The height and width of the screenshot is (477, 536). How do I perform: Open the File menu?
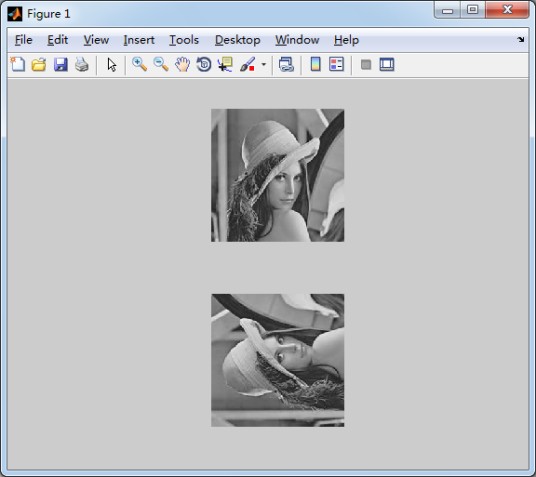click(x=24, y=40)
